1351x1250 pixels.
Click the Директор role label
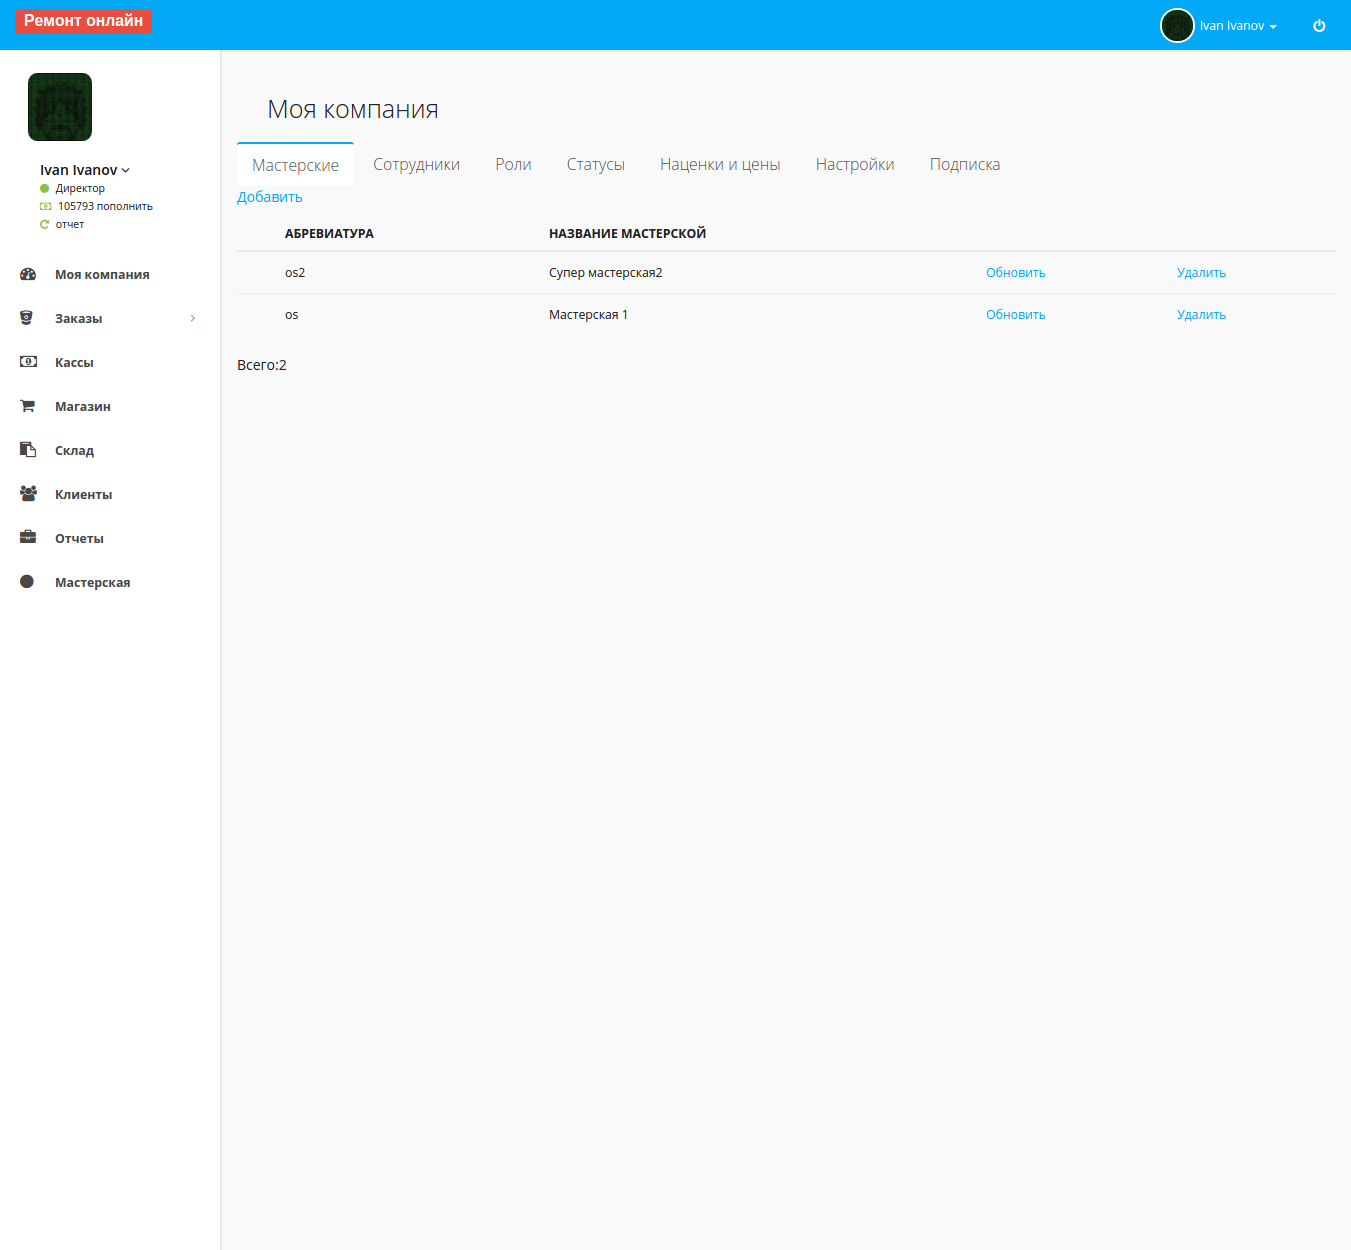tap(80, 188)
